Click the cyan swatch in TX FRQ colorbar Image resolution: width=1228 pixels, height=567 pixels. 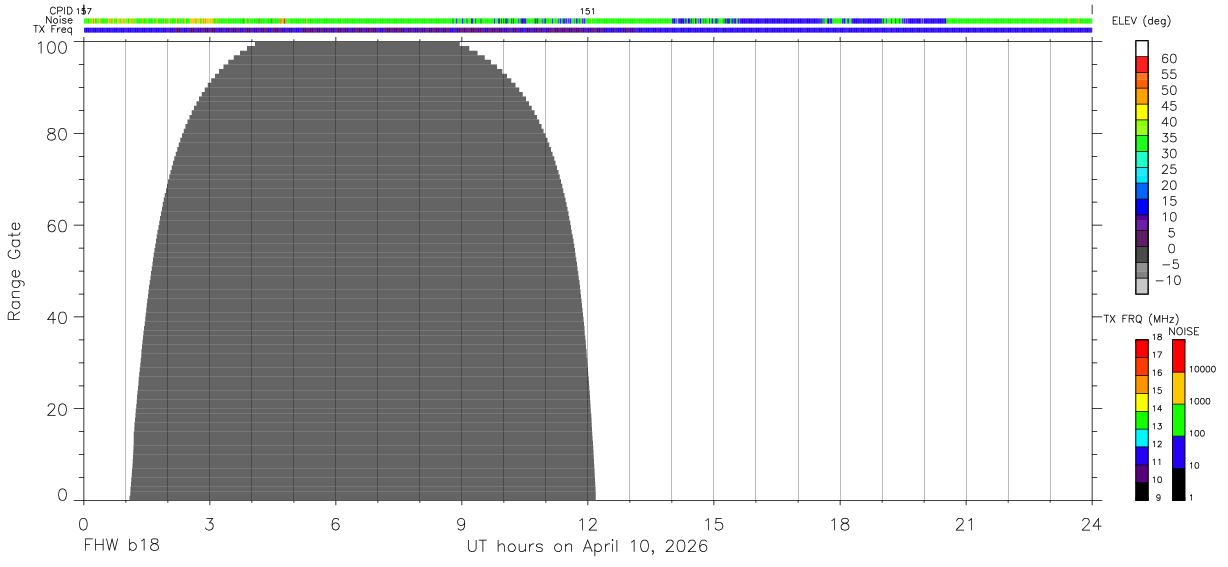point(1142,438)
